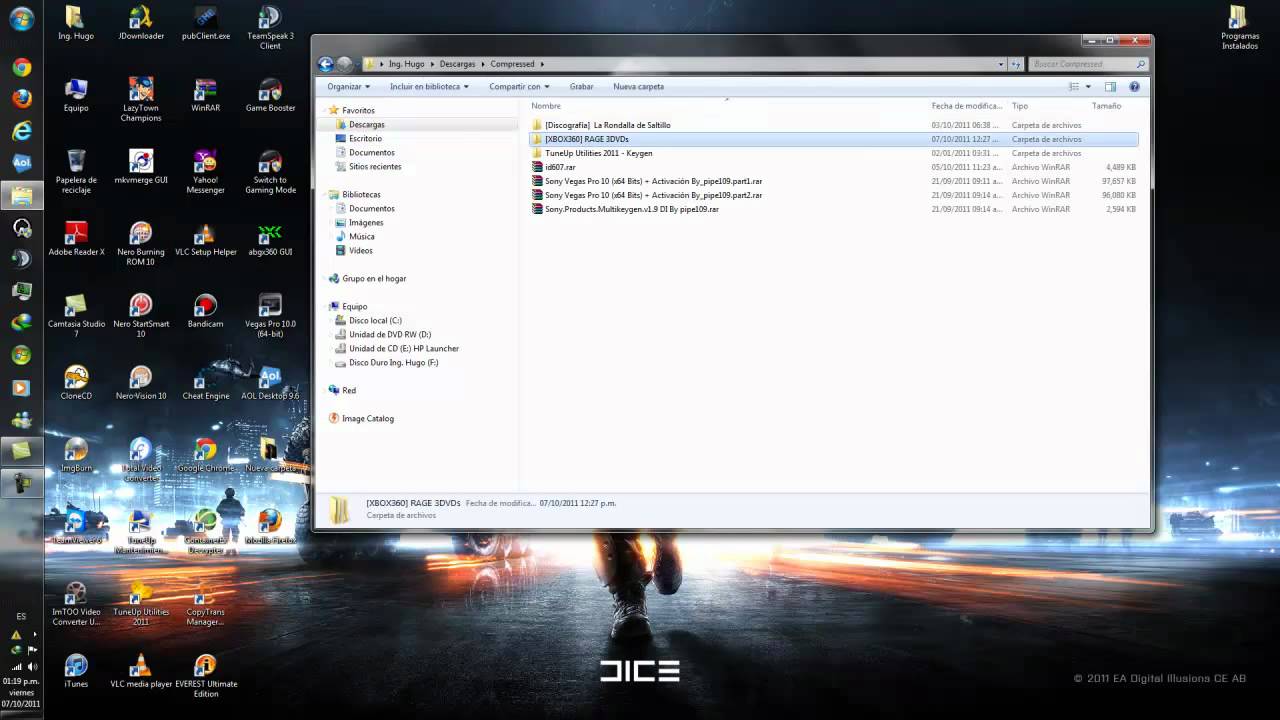Launch Google Chrome from the taskbar
Screen dimensions: 1280x720
tap(21, 67)
